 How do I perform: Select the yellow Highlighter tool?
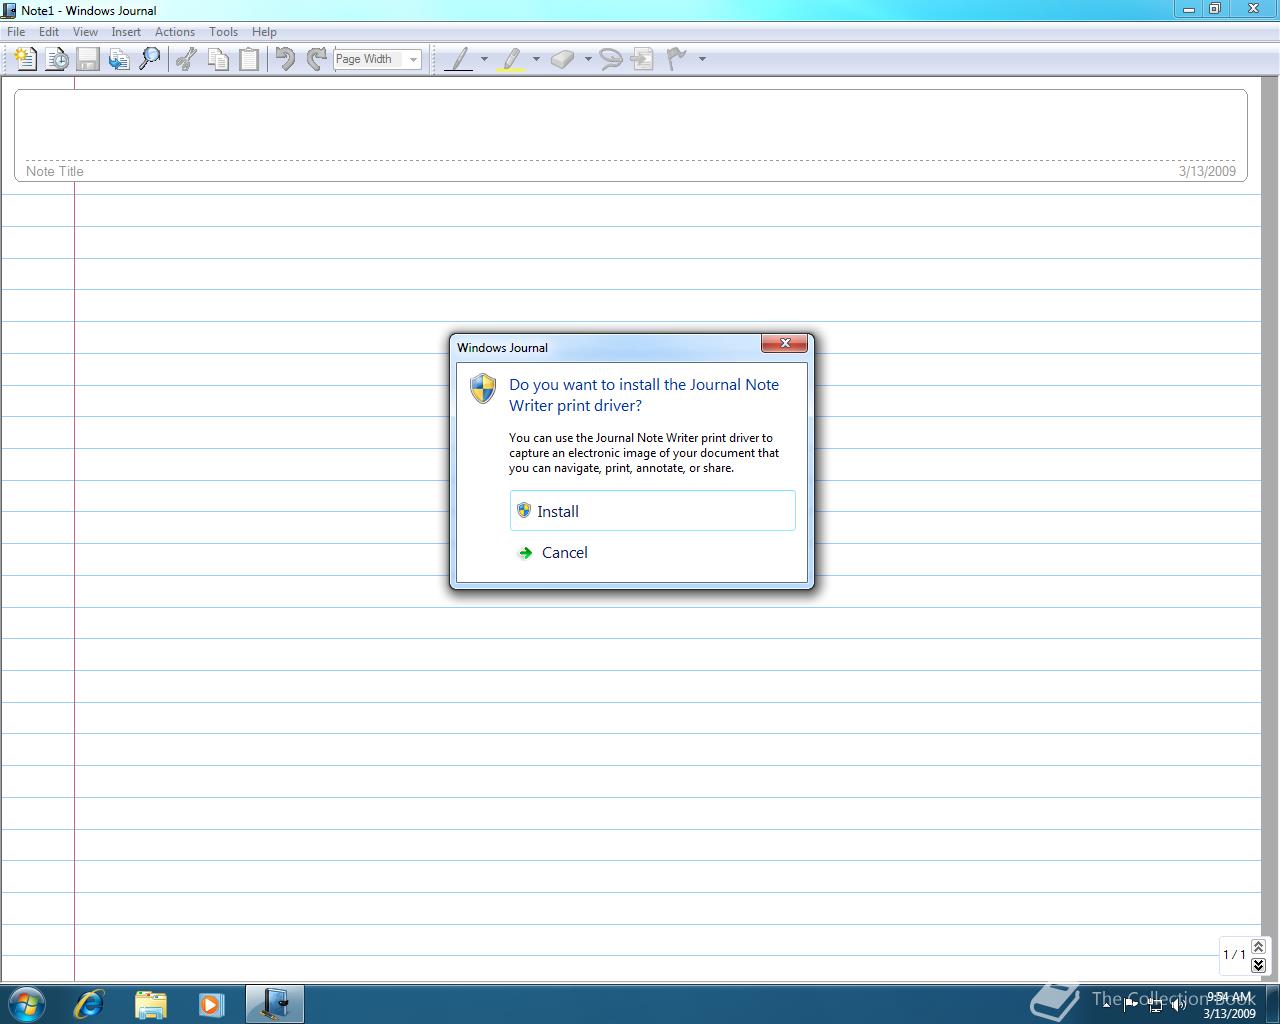pyautogui.click(x=511, y=59)
